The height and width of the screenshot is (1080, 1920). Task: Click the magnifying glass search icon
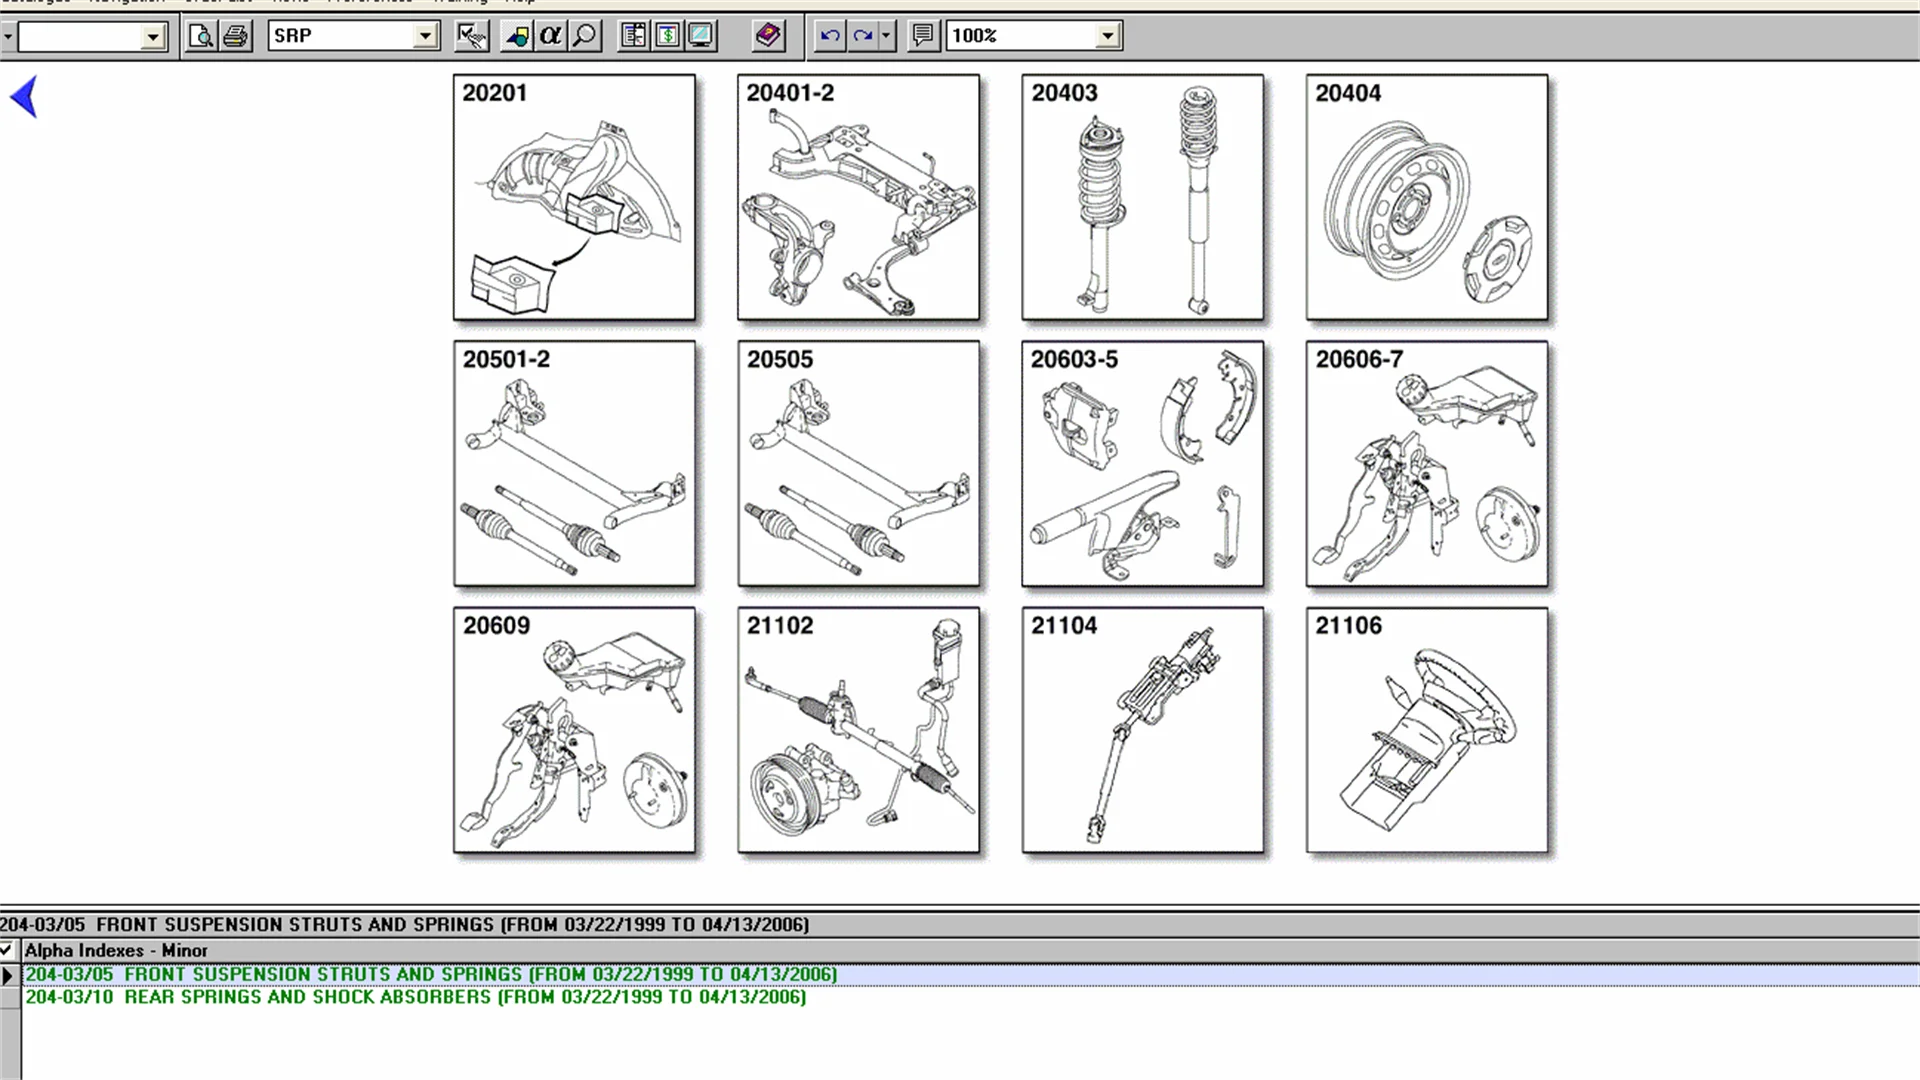(584, 36)
